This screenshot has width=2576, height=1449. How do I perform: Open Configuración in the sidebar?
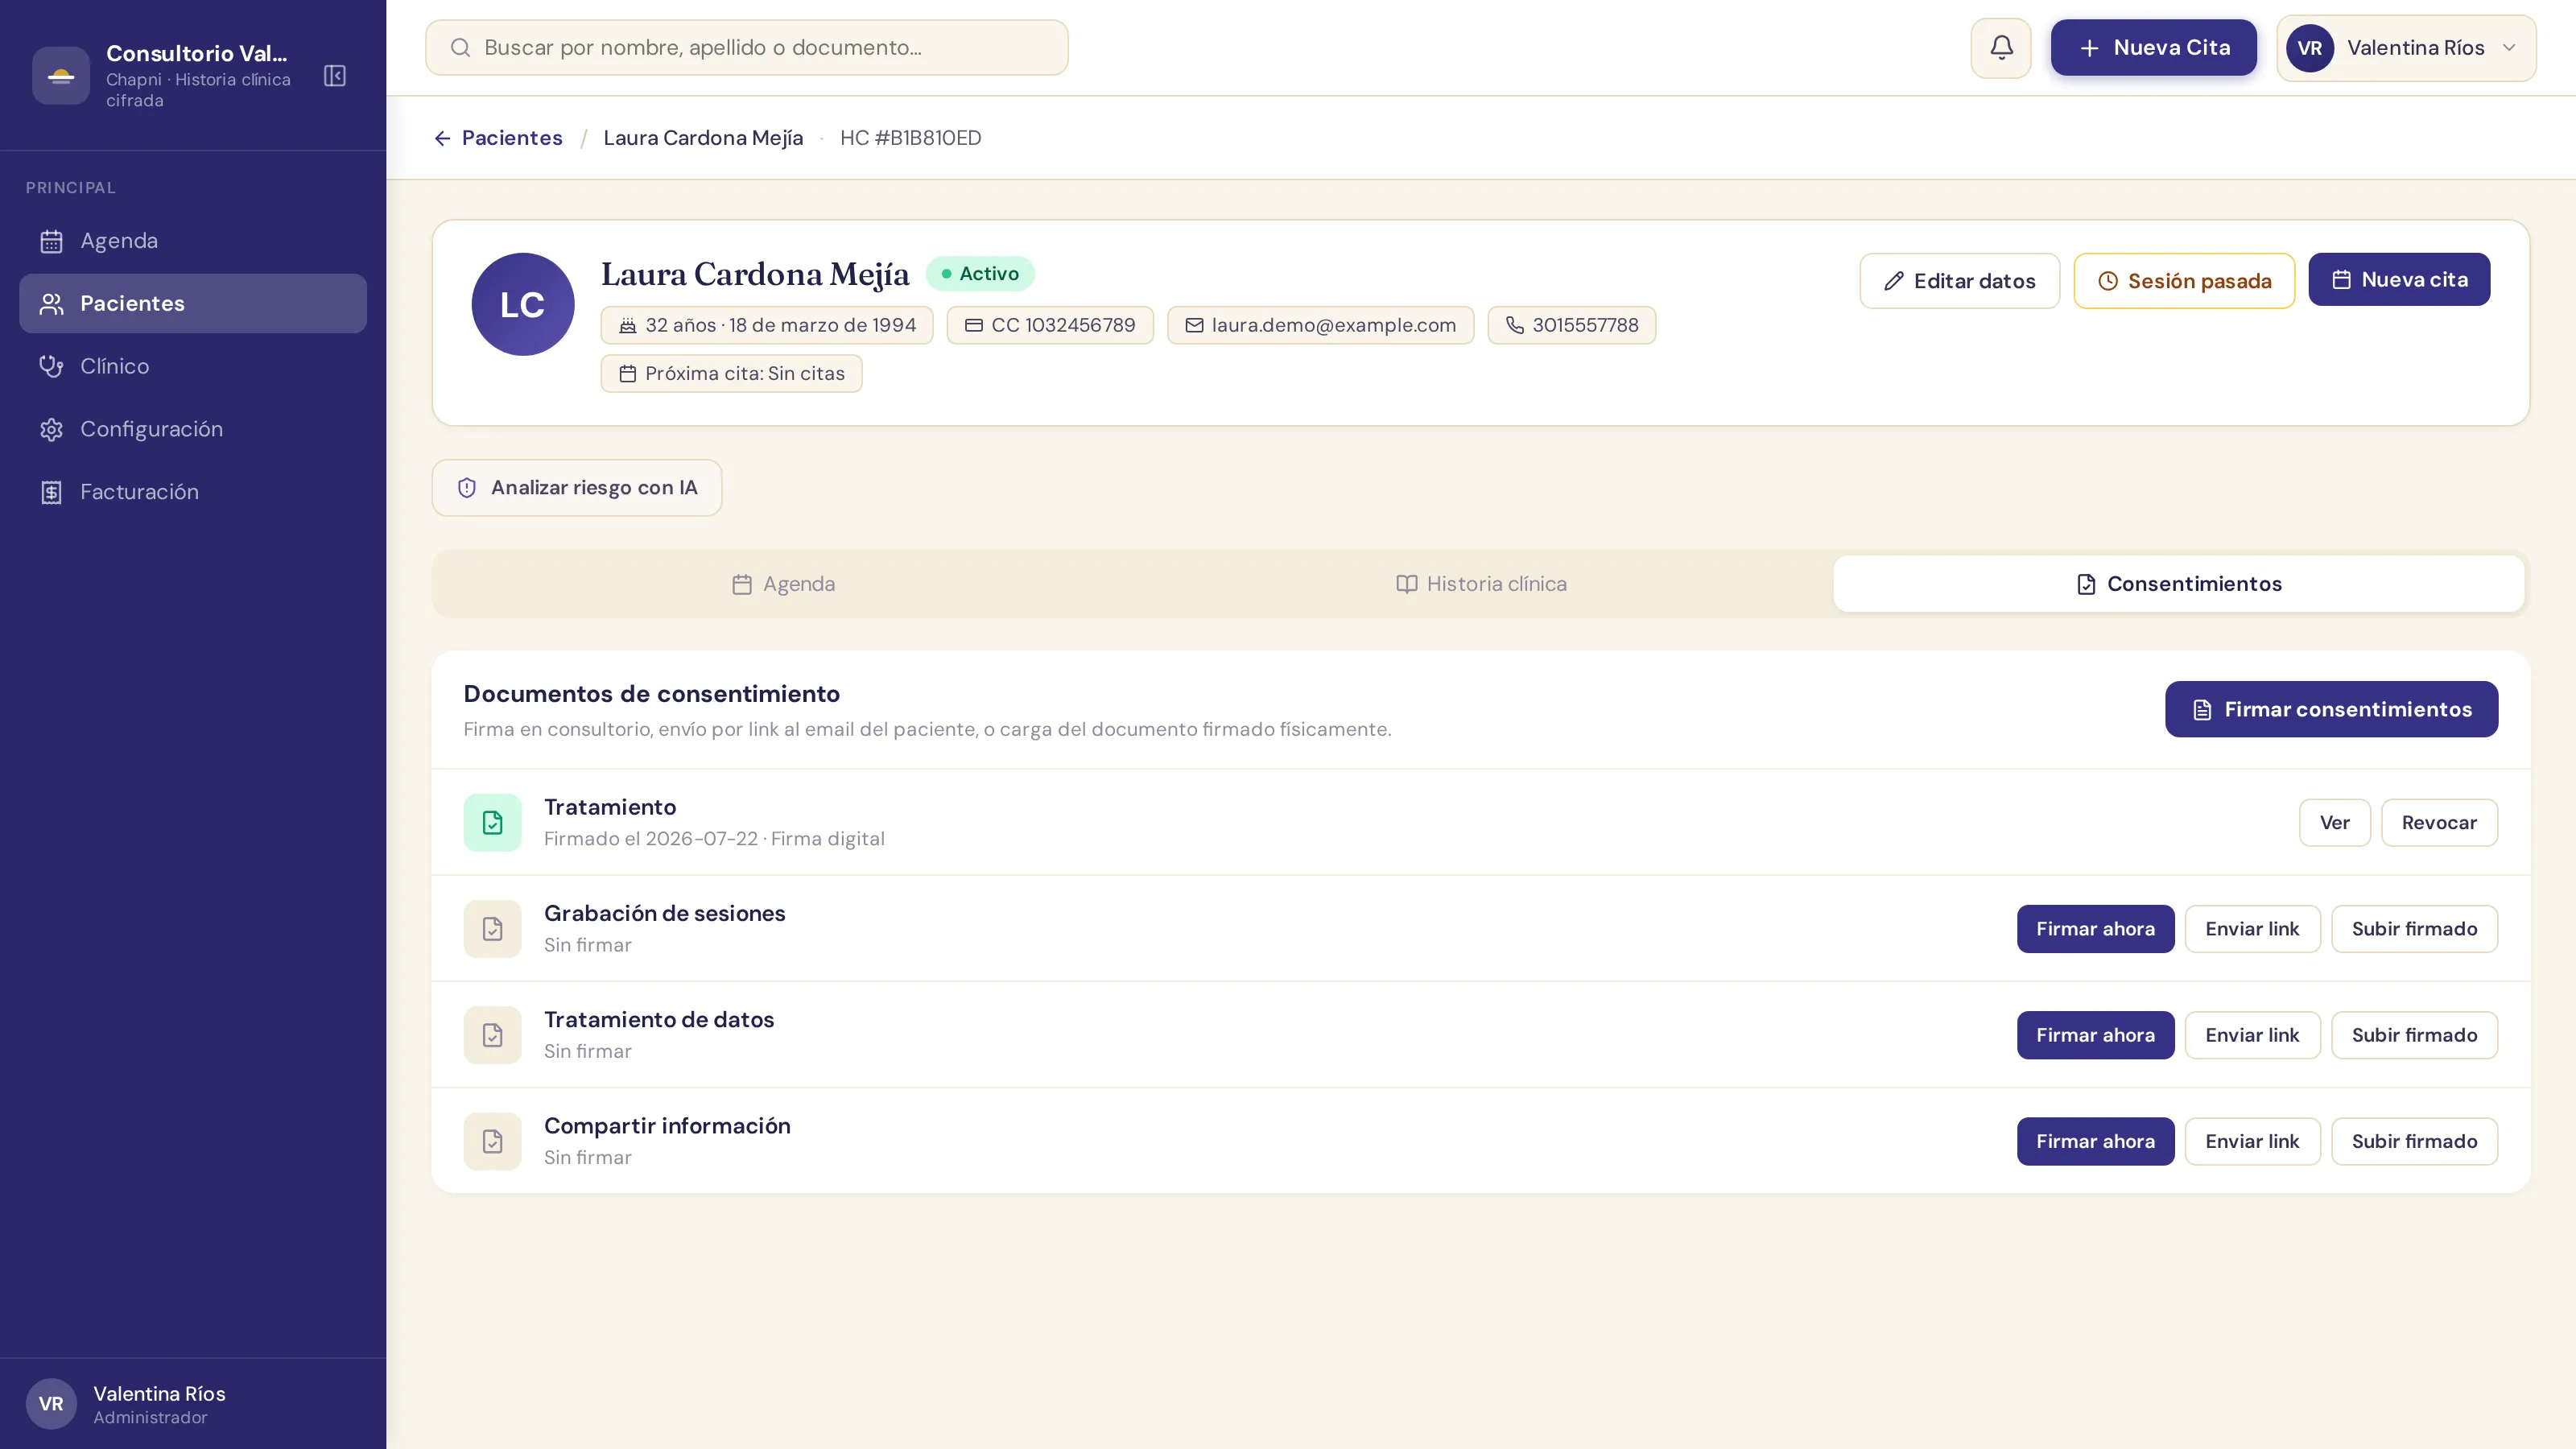point(193,429)
